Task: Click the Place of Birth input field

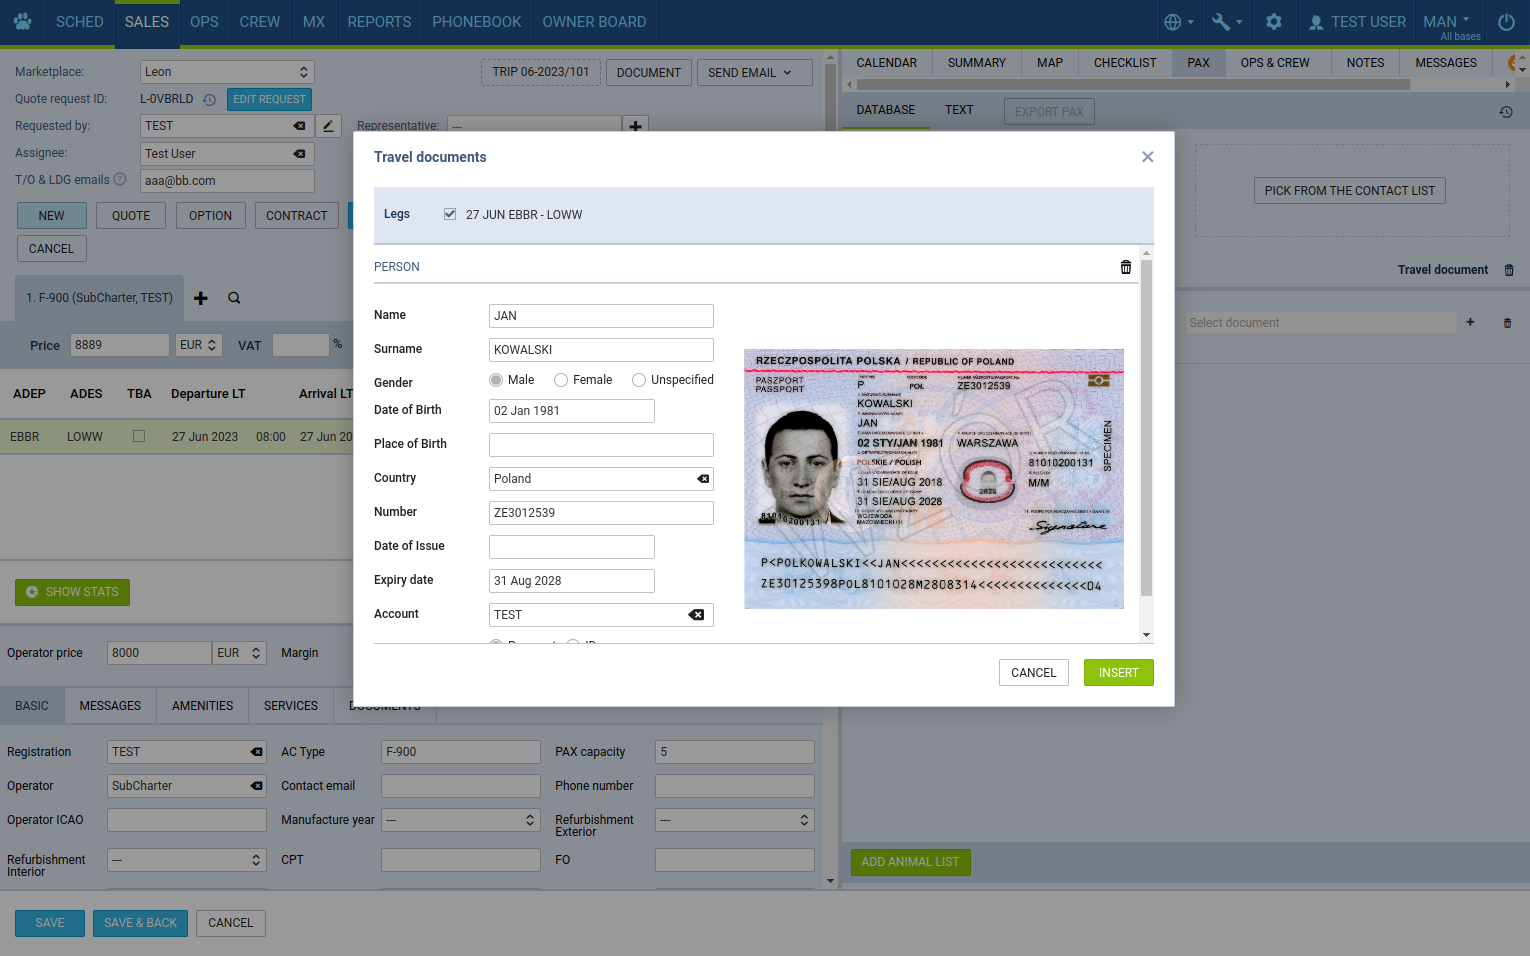Action: [x=601, y=445]
